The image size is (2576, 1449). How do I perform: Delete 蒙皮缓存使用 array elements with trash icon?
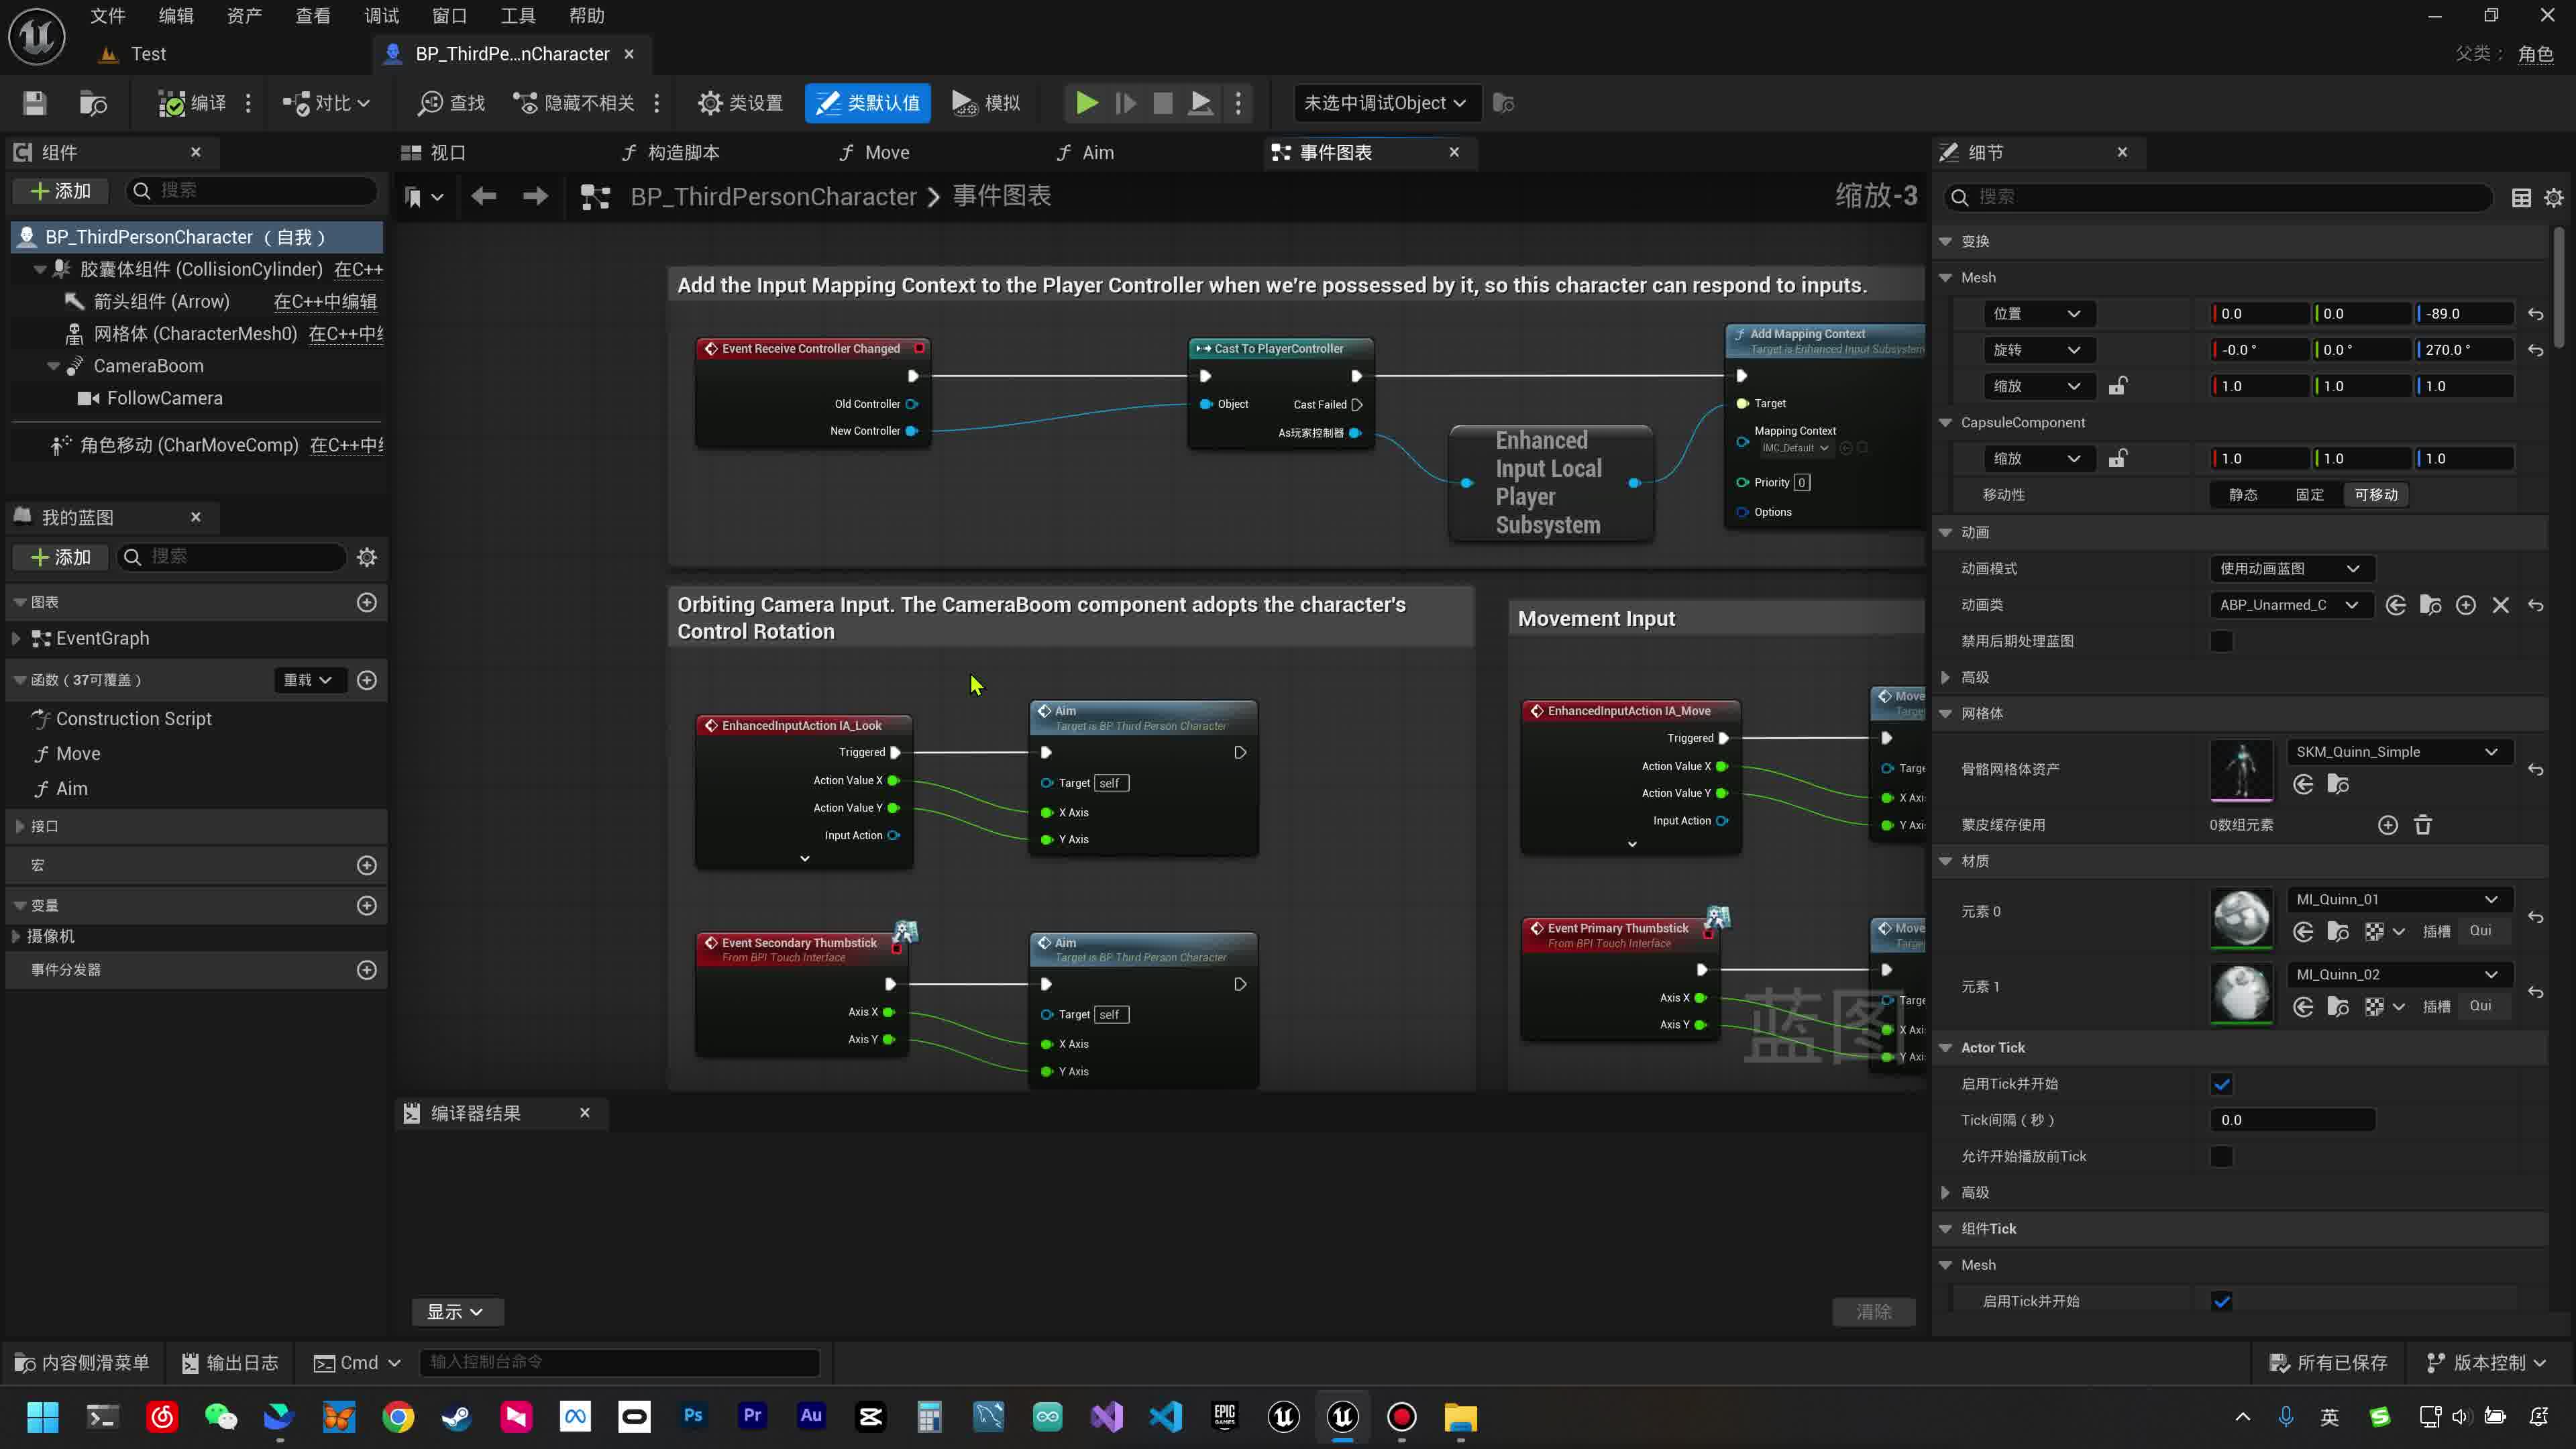pyautogui.click(x=2423, y=825)
